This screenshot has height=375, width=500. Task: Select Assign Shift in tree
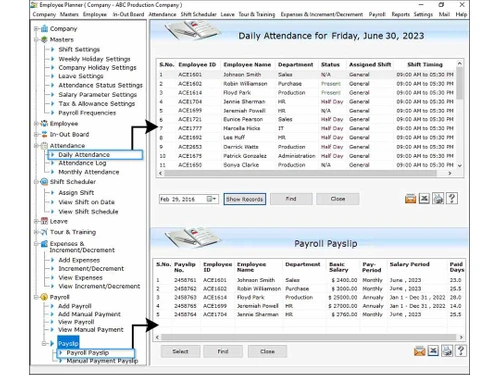pos(76,193)
